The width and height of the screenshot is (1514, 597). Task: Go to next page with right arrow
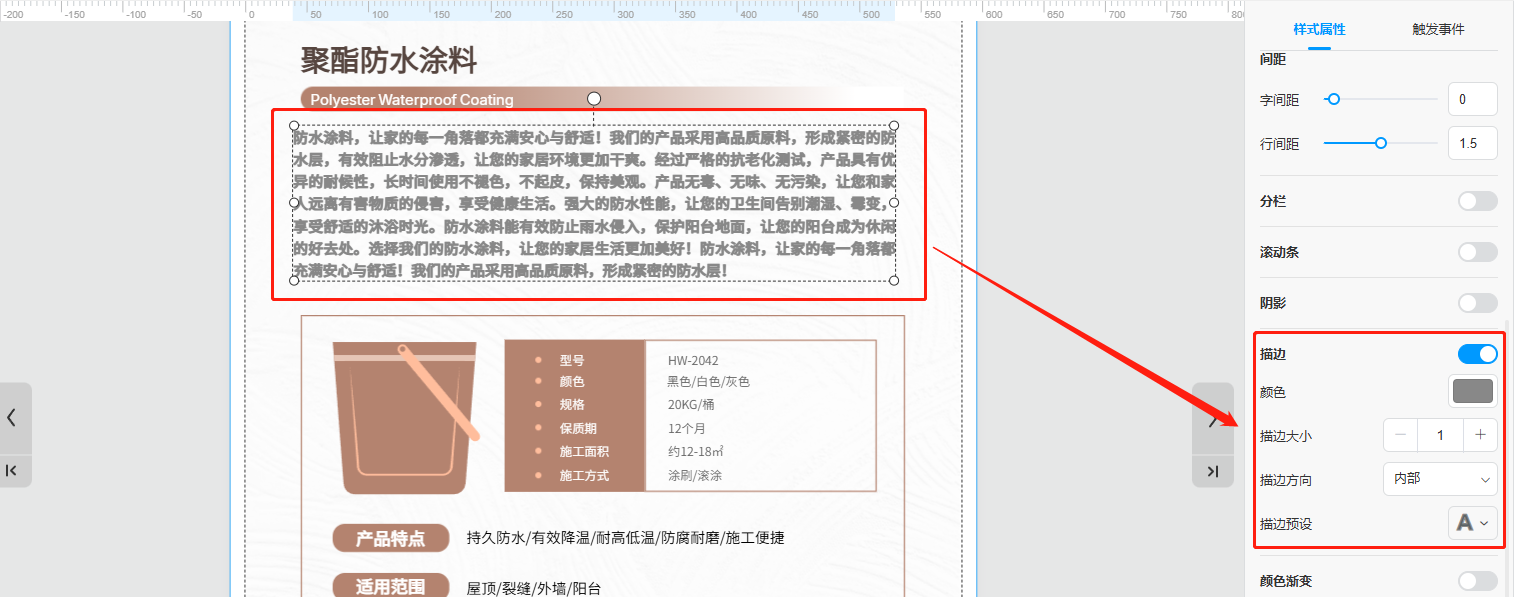tap(1212, 421)
